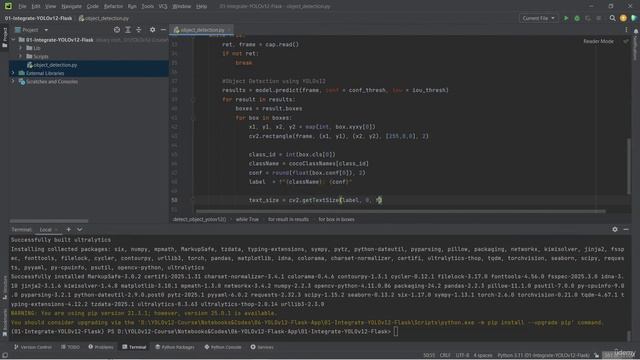Click object_detection.py breadcrumb in navigation bar
The width and height of the screenshot is (640, 360).
(104, 18)
